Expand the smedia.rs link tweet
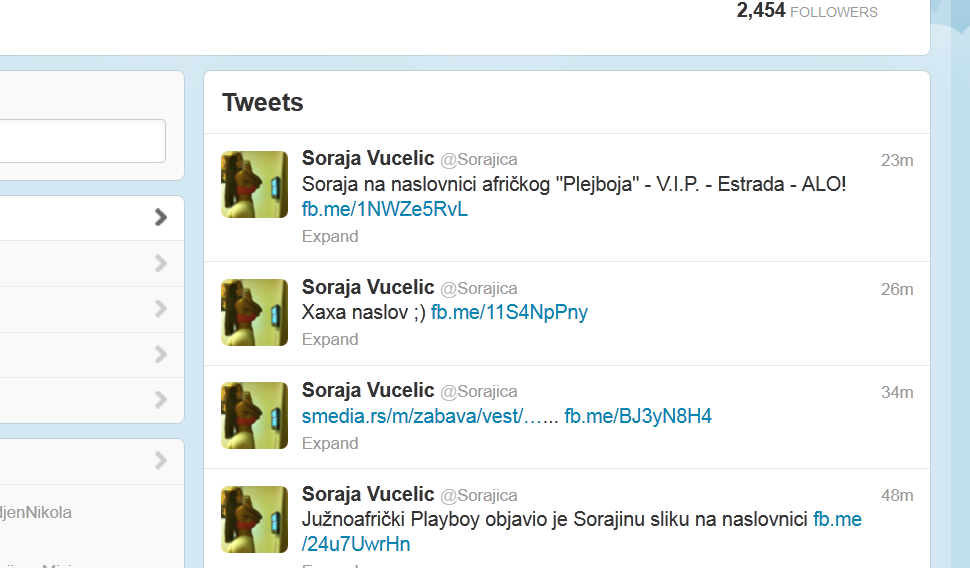The image size is (970, 568). pos(330,443)
